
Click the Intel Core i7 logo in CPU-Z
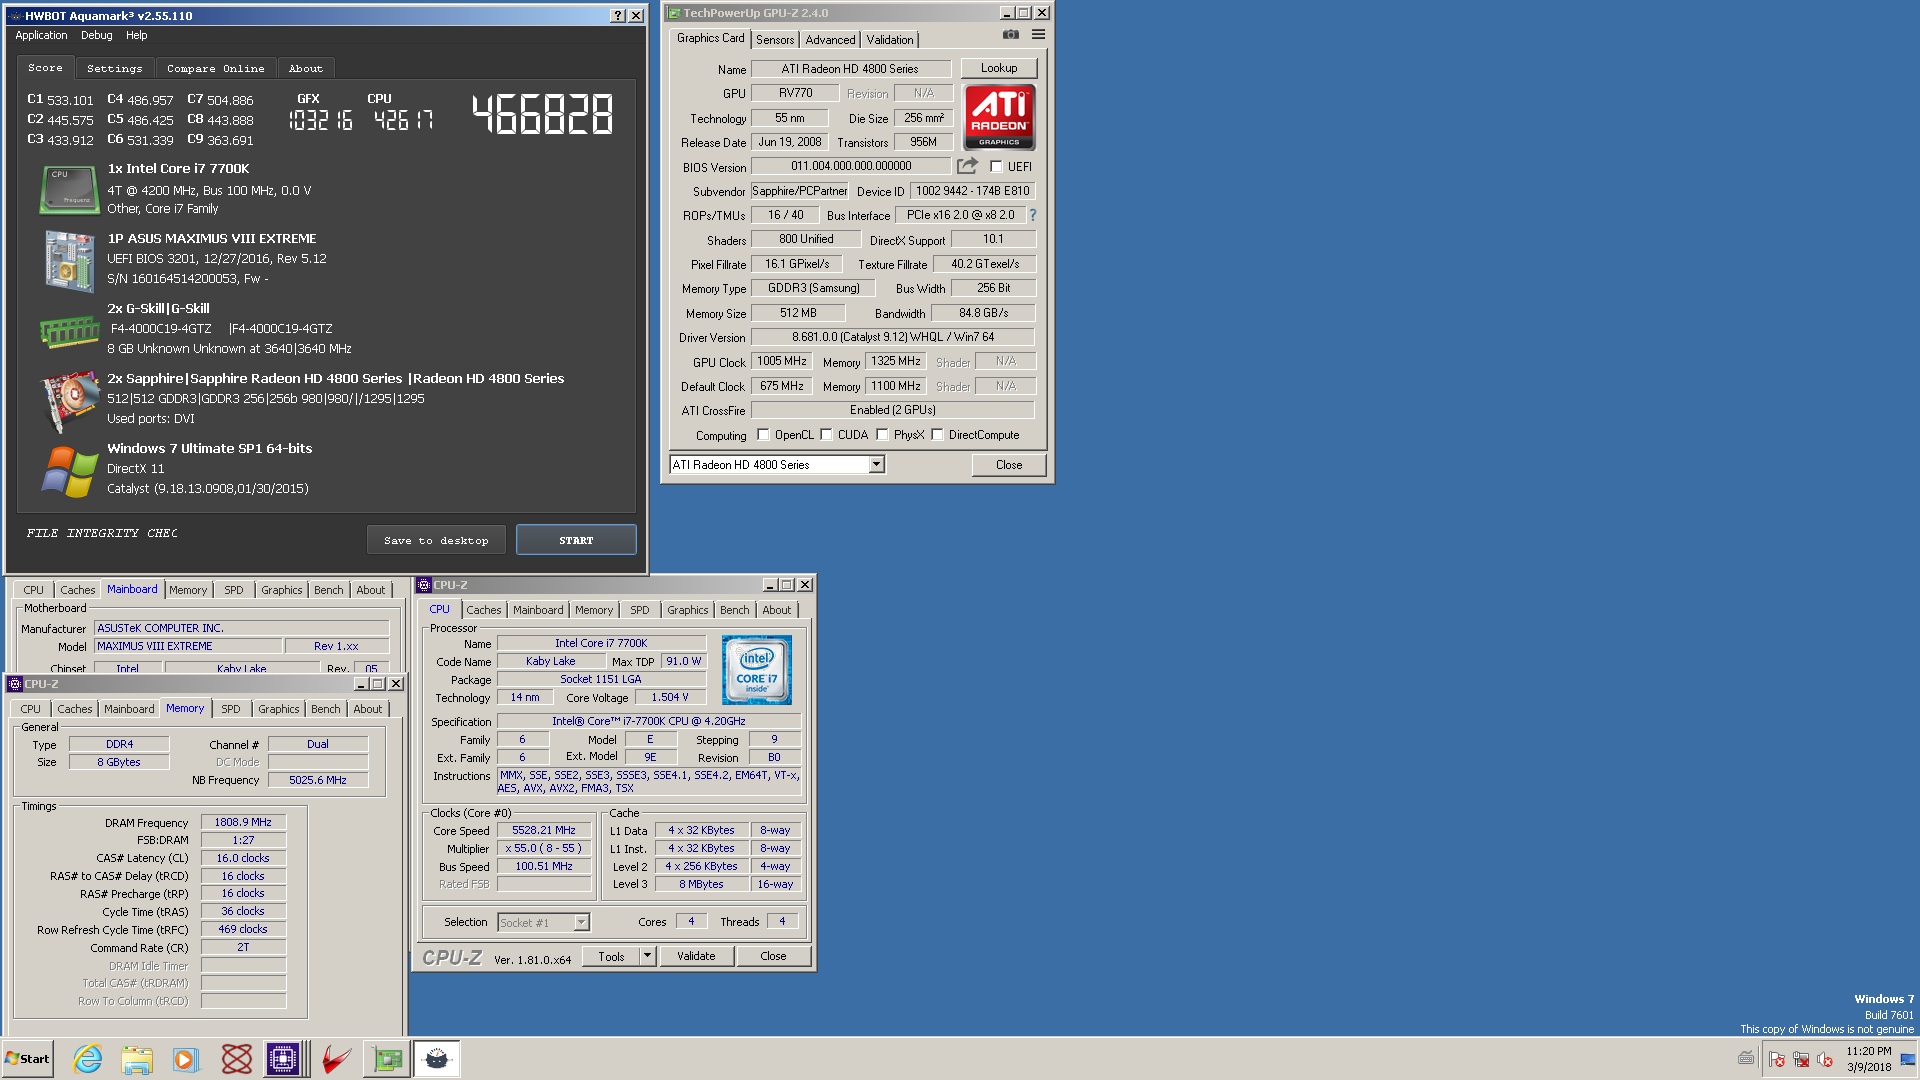point(757,670)
